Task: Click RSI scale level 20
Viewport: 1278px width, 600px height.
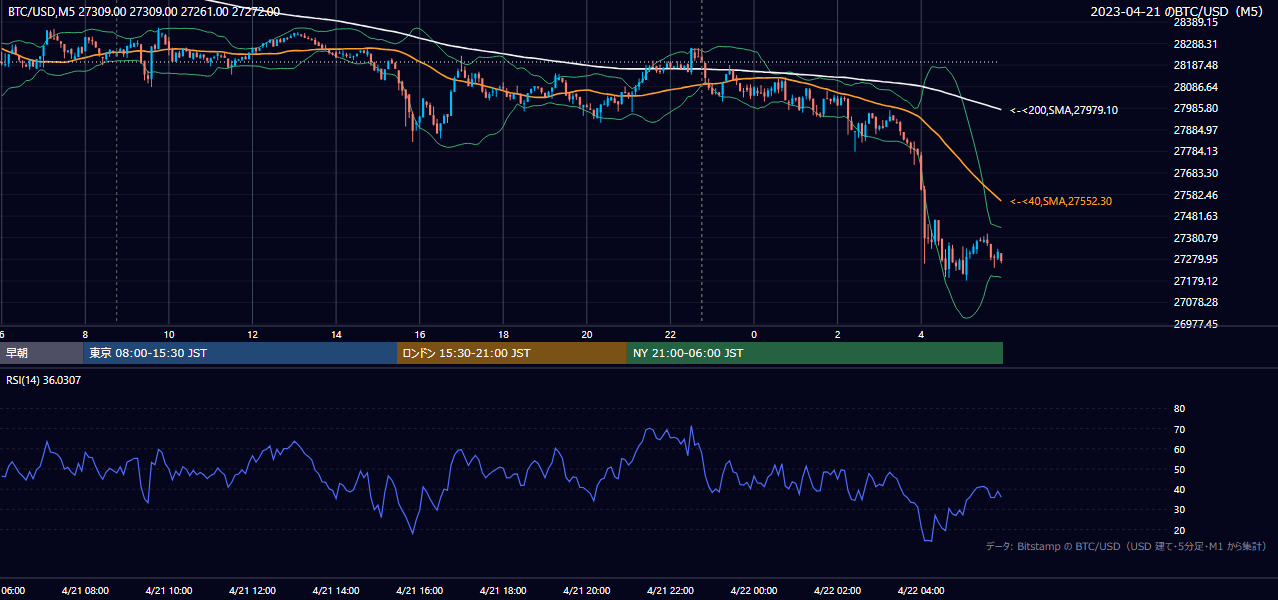Action: tap(1179, 530)
